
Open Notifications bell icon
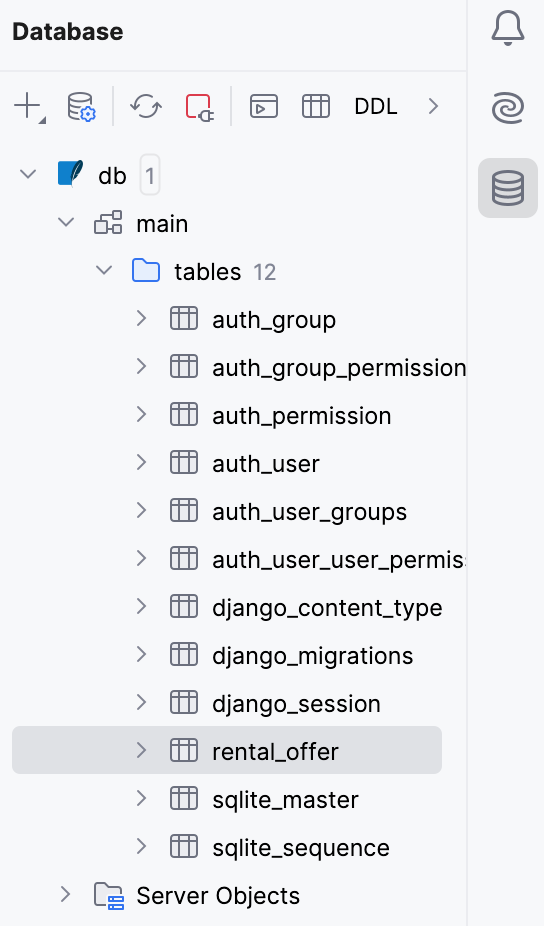[x=508, y=28]
